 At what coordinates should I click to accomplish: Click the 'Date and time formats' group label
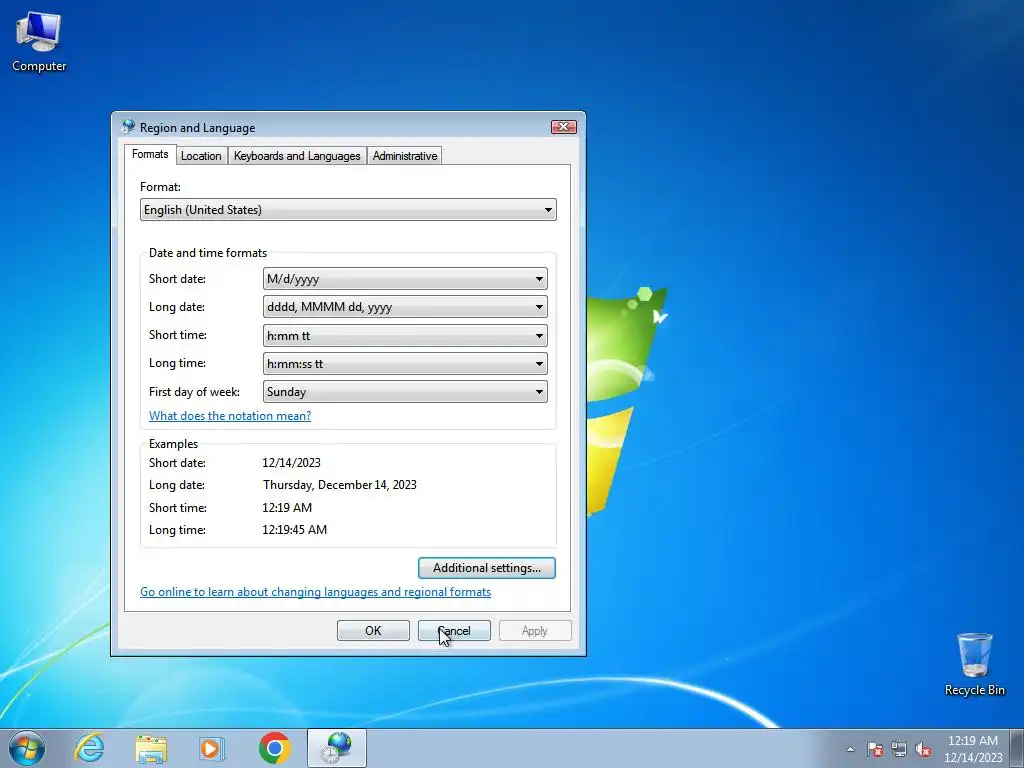(208, 253)
